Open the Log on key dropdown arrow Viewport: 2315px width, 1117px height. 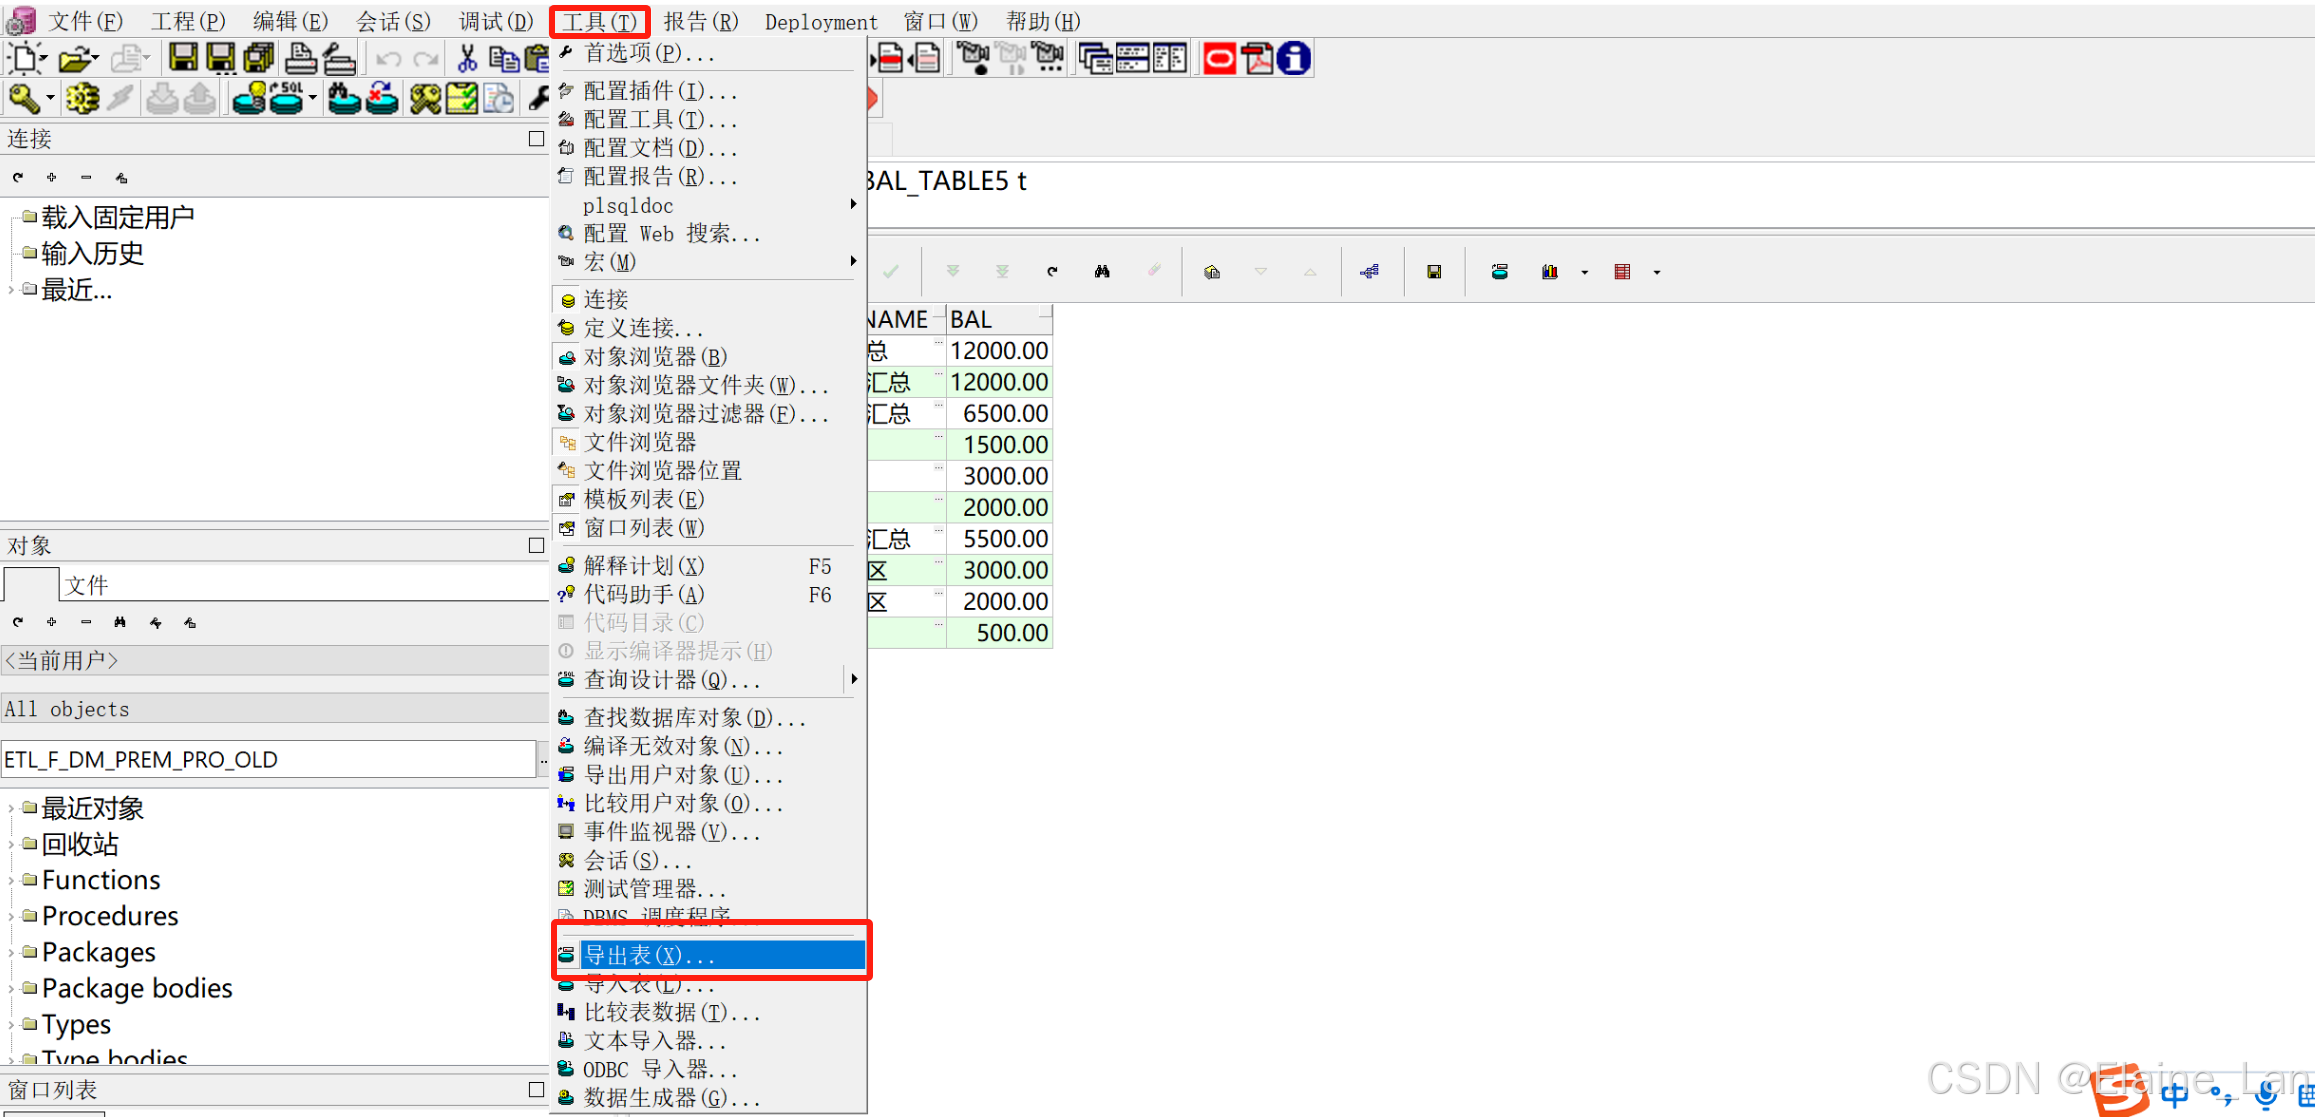[x=50, y=98]
